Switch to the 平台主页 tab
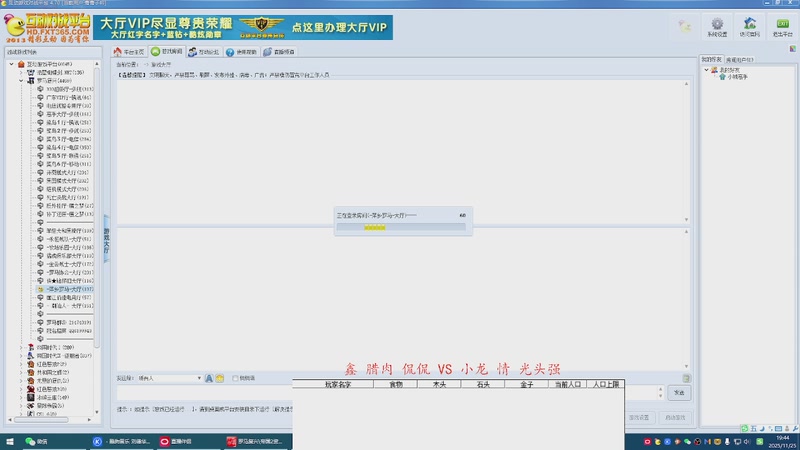Screen dimensions: 800x450 click(x=129, y=52)
